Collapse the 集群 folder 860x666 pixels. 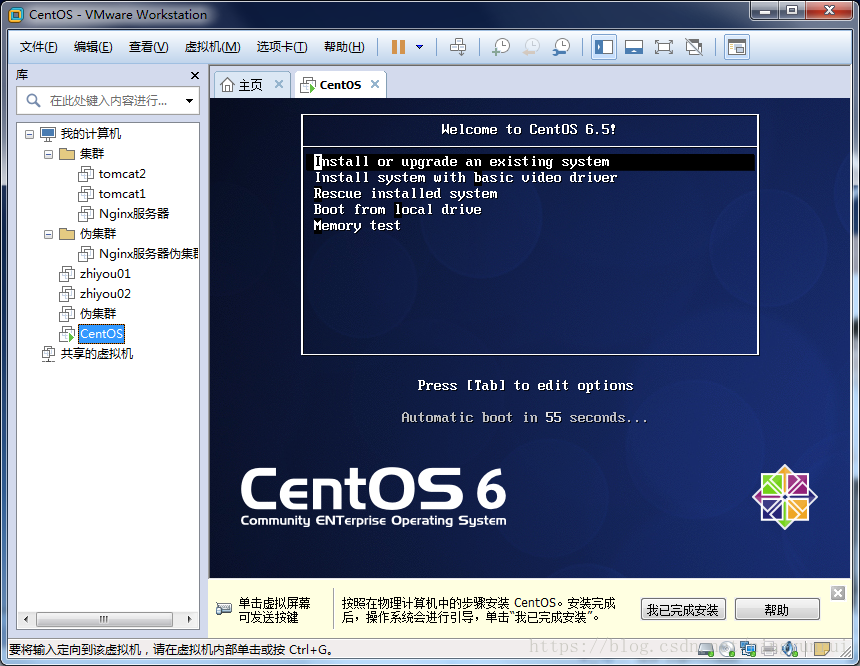[x=48, y=154]
